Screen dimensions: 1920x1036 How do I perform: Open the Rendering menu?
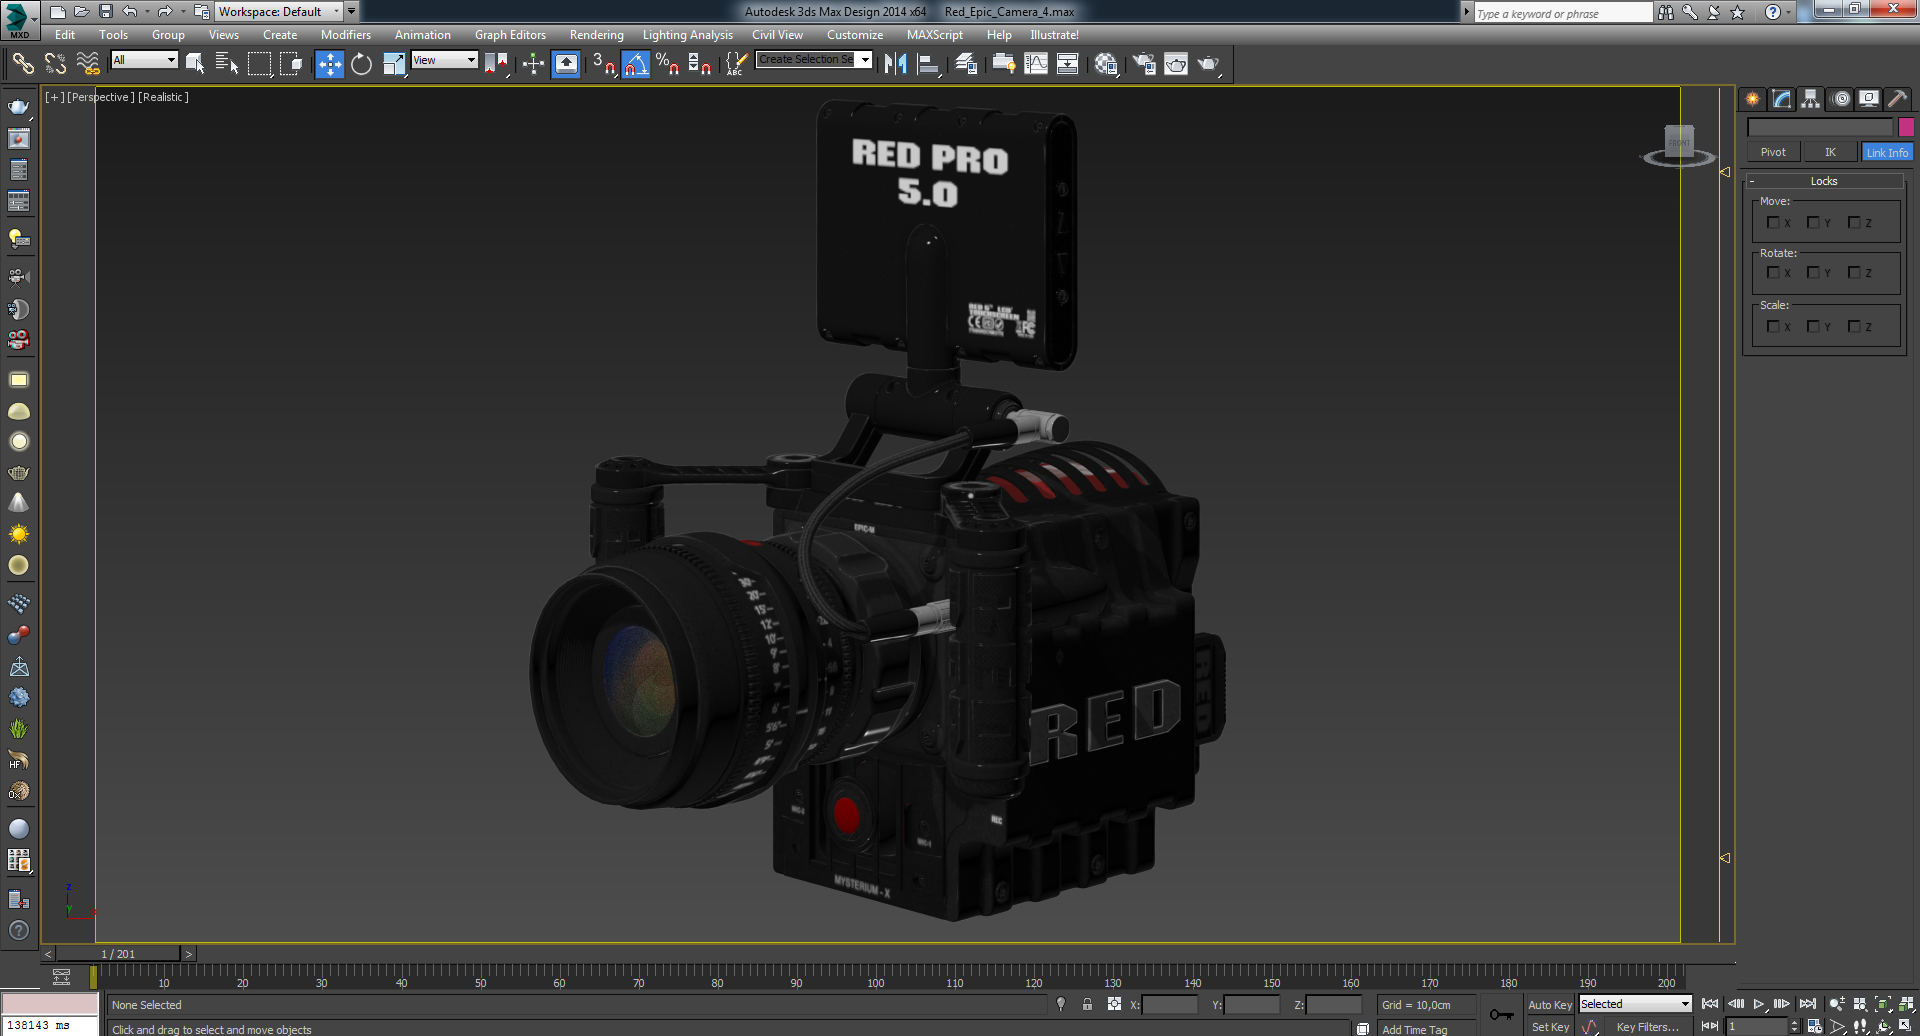(596, 35)
